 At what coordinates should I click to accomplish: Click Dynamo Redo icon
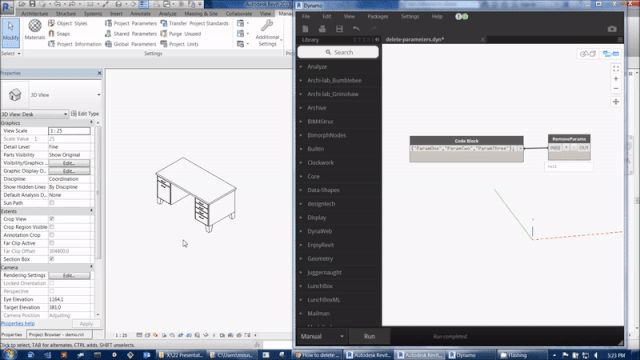pos(373,29)
